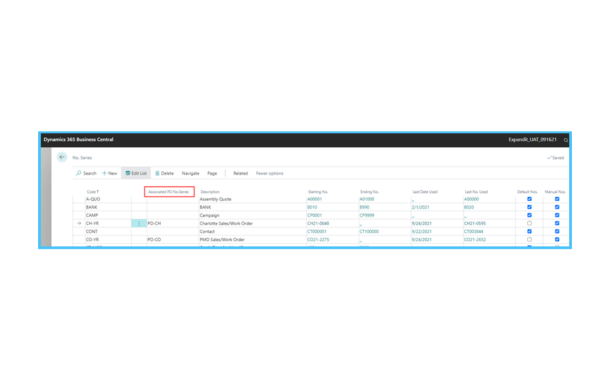Viewport: 610px width, 381px height.
Task: Open the three-dot row menu for CH-YR
Action: 139,223
